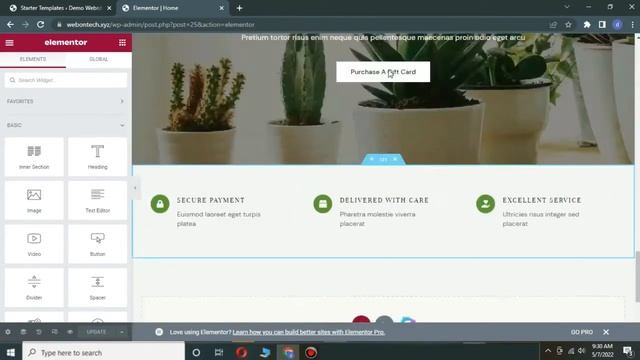Viewport: 640px width, 360px height.
Task: Expand the Favorites category
Action: (65, 101)
